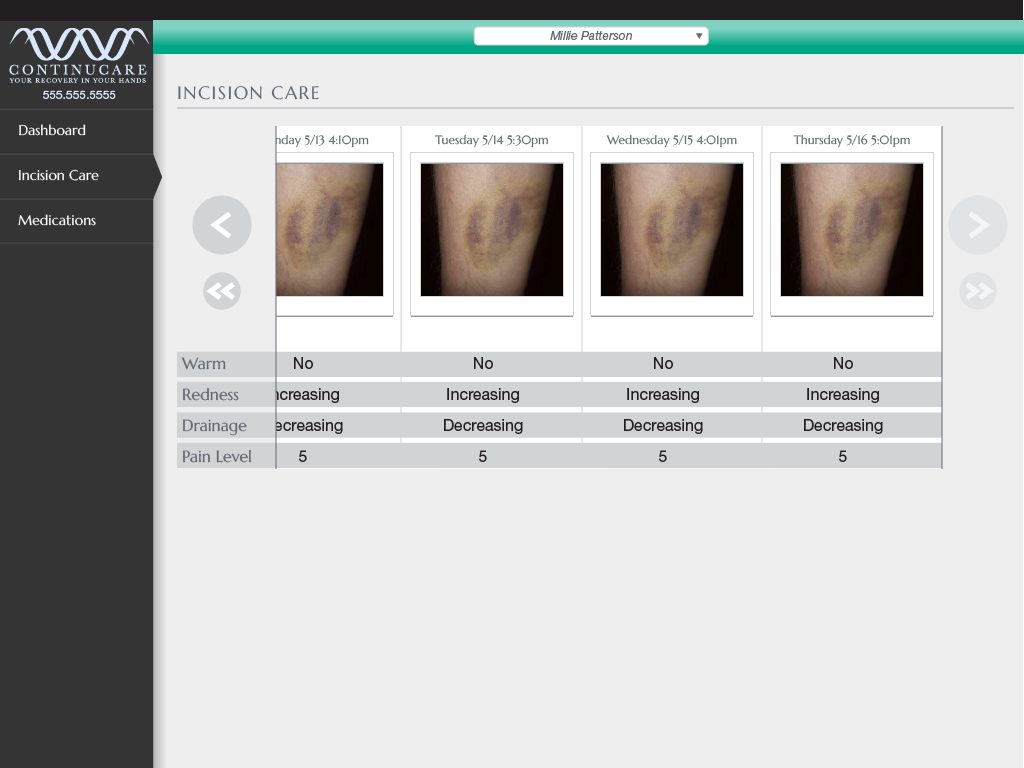Click the ContinuCare logo
The height and width of the screenshot is (768, 1024).
point(78,56)
